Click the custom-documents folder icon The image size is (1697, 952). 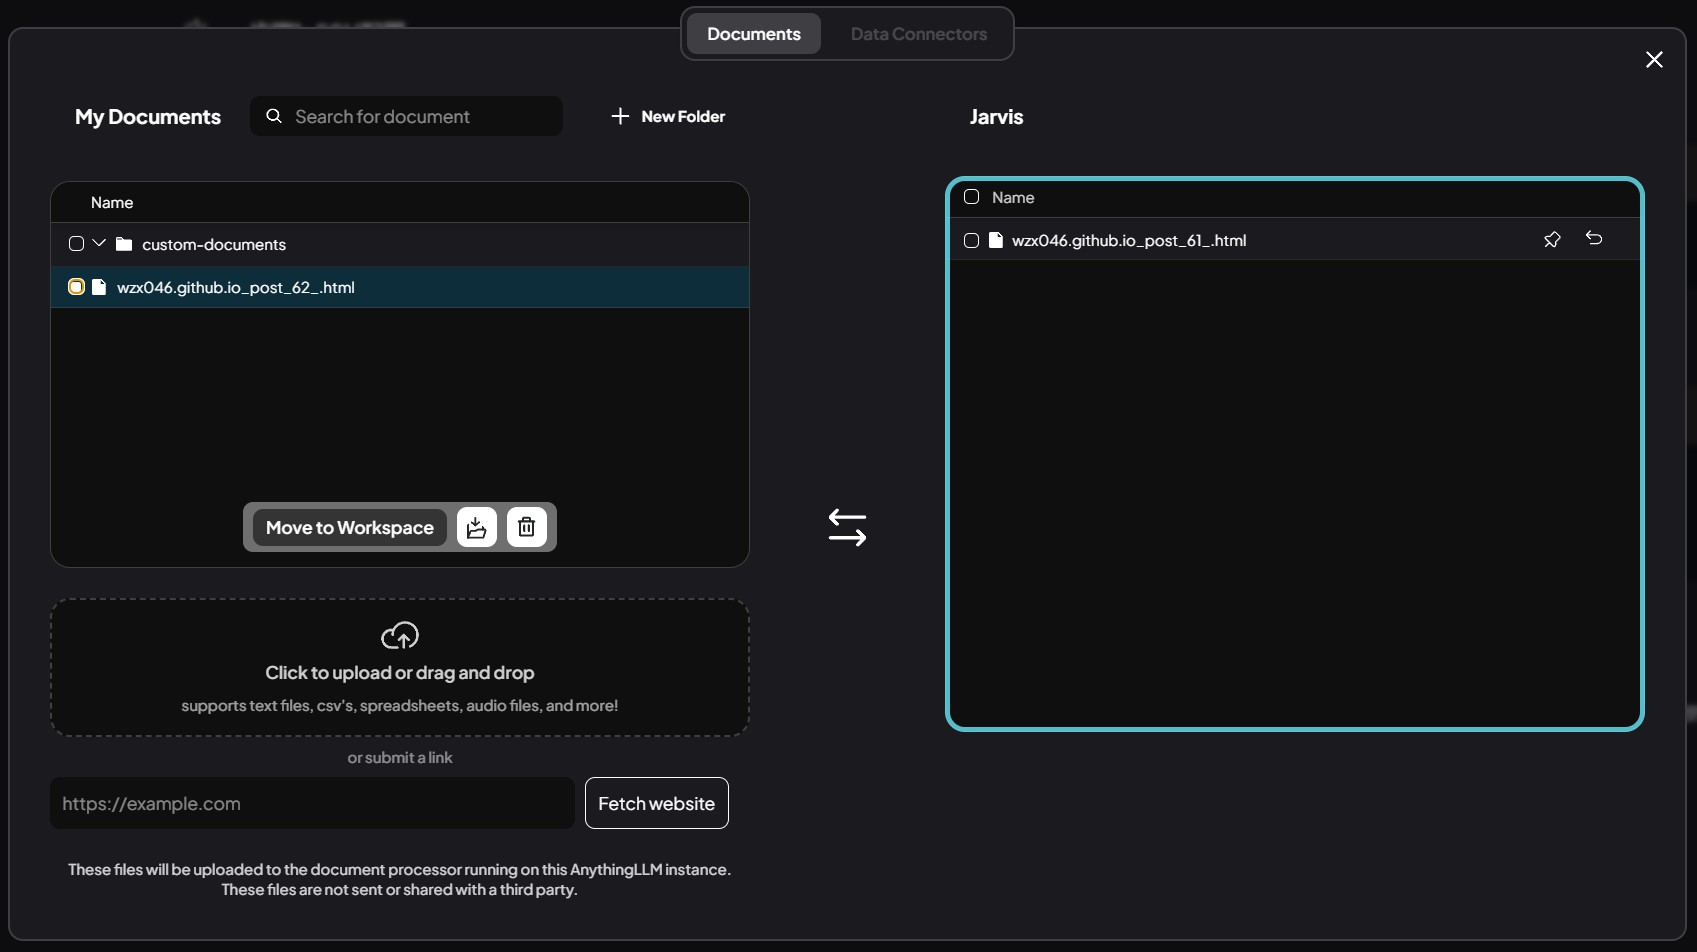[124, 244]
